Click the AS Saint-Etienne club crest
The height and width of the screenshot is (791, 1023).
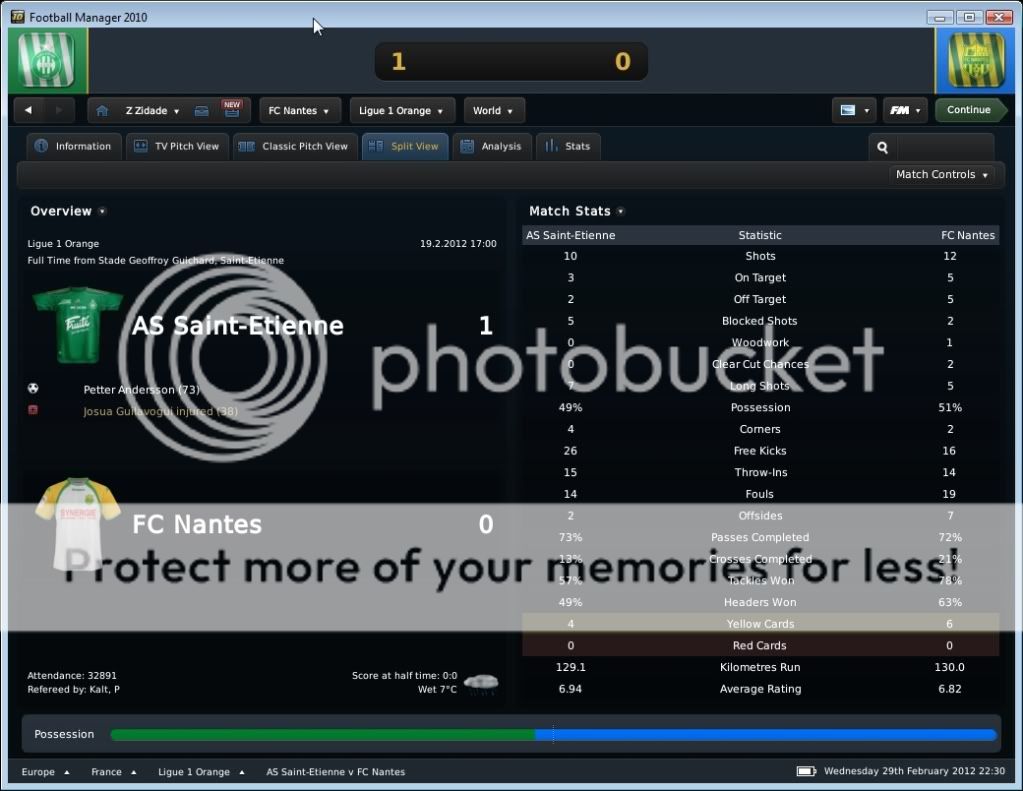point(46,60)
